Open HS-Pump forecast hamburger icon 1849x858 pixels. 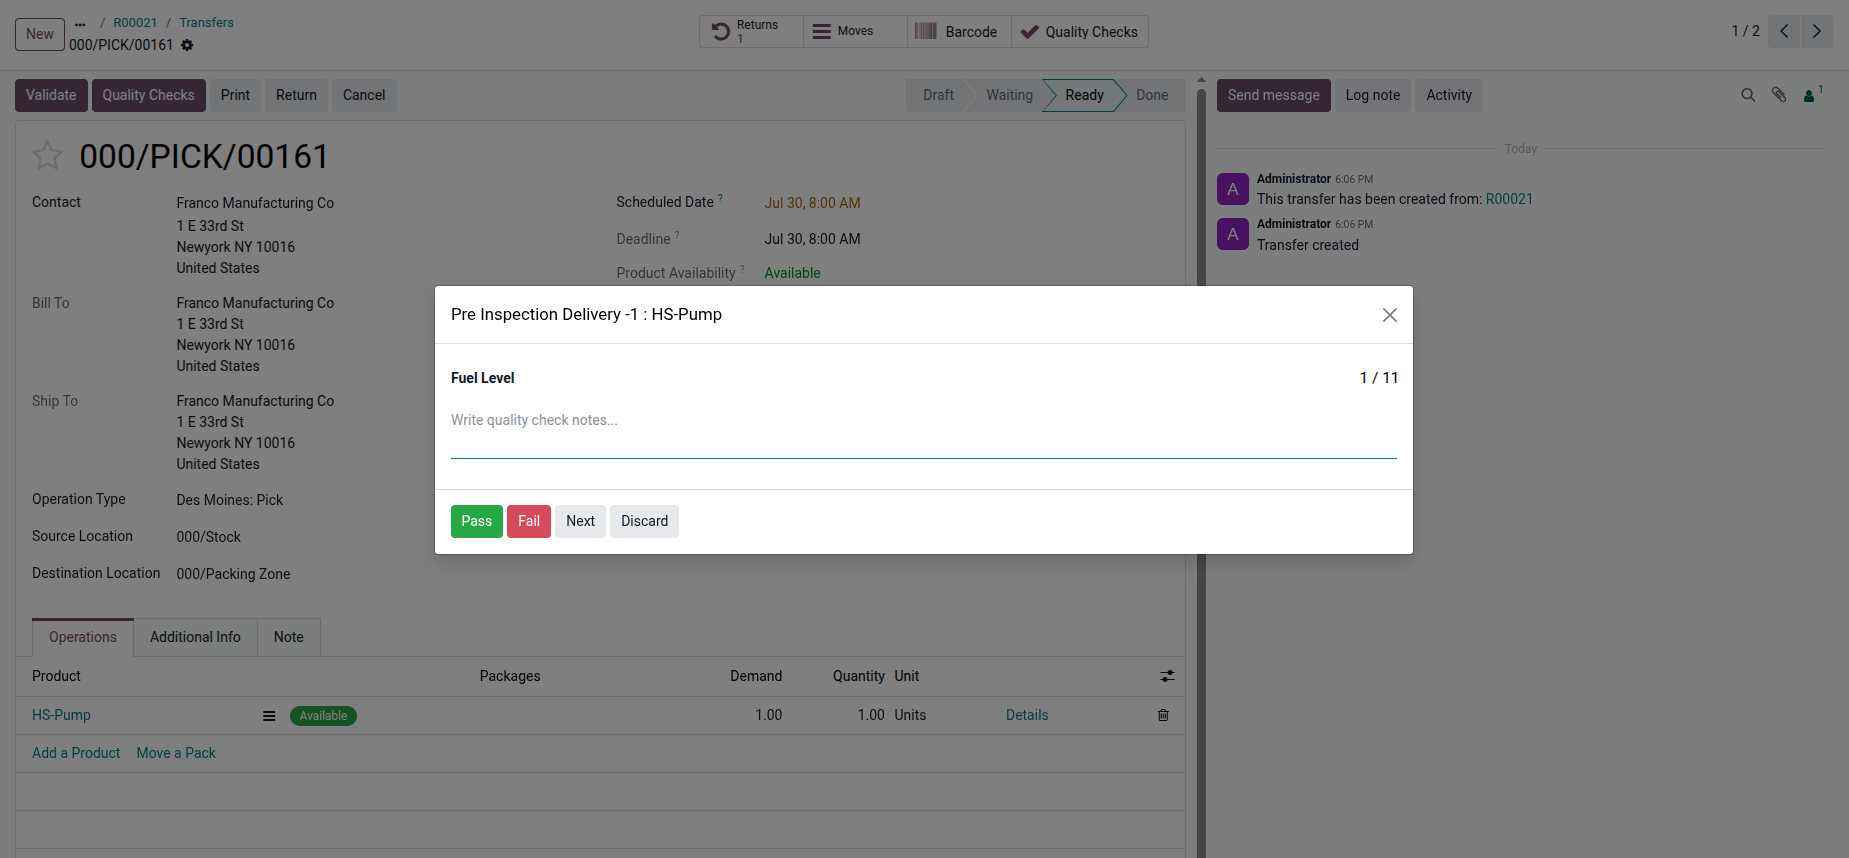tap(269, 716)
